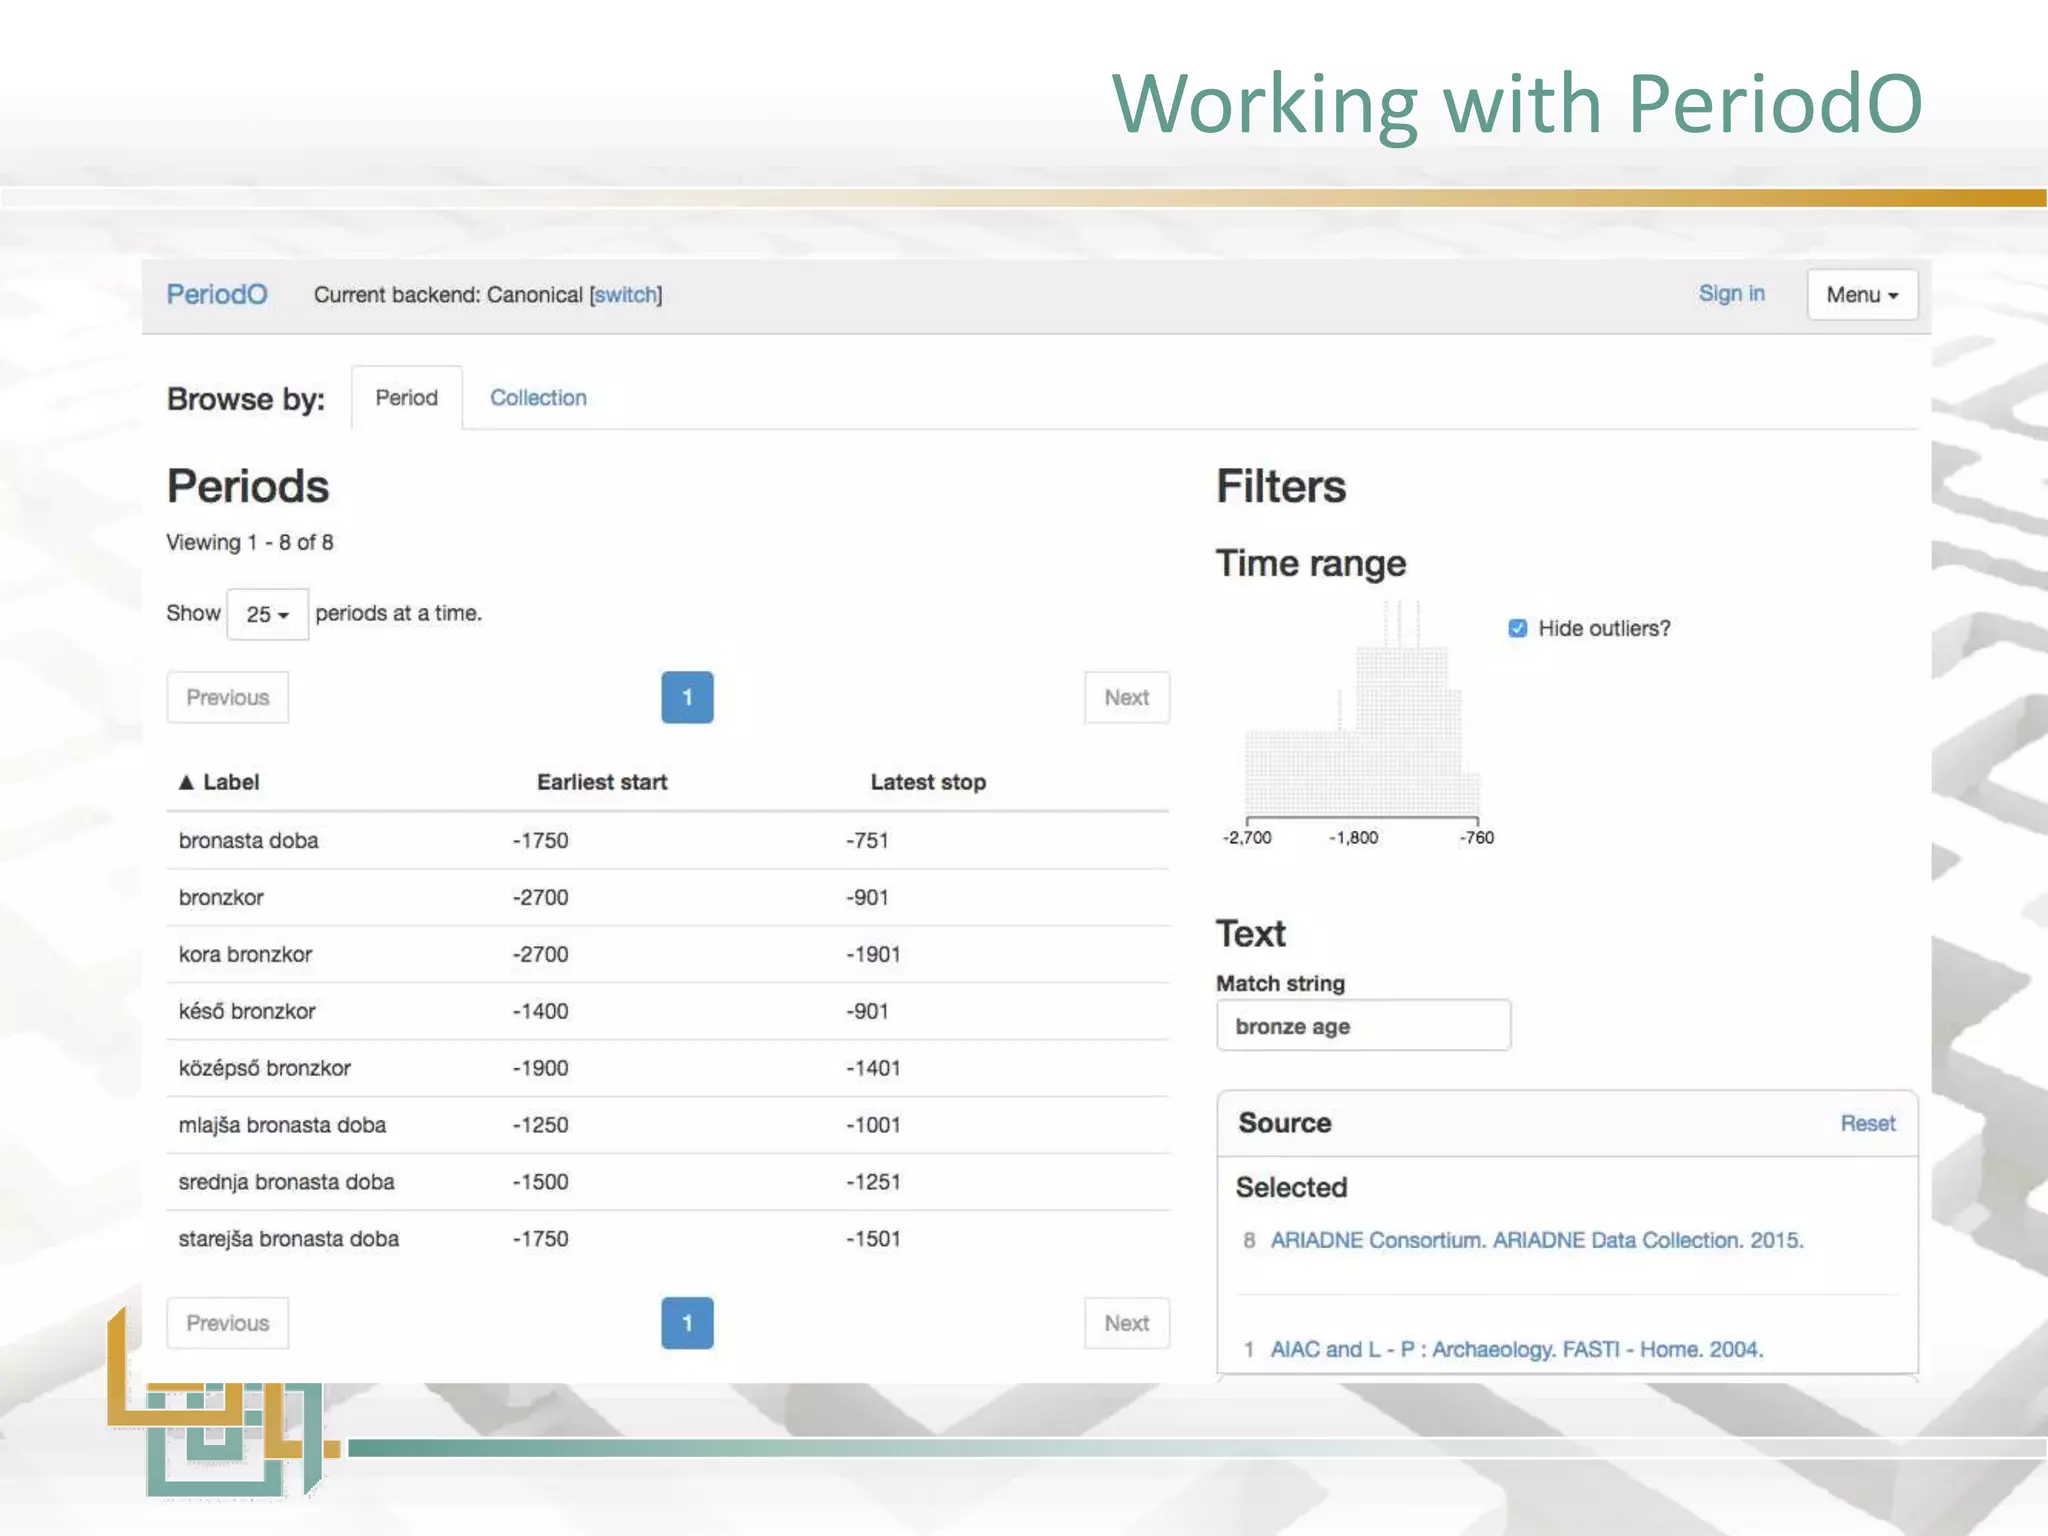Click the -1901 latest stop value
The height and width of the screenshot is (1536, 2048).
[873, 954]
